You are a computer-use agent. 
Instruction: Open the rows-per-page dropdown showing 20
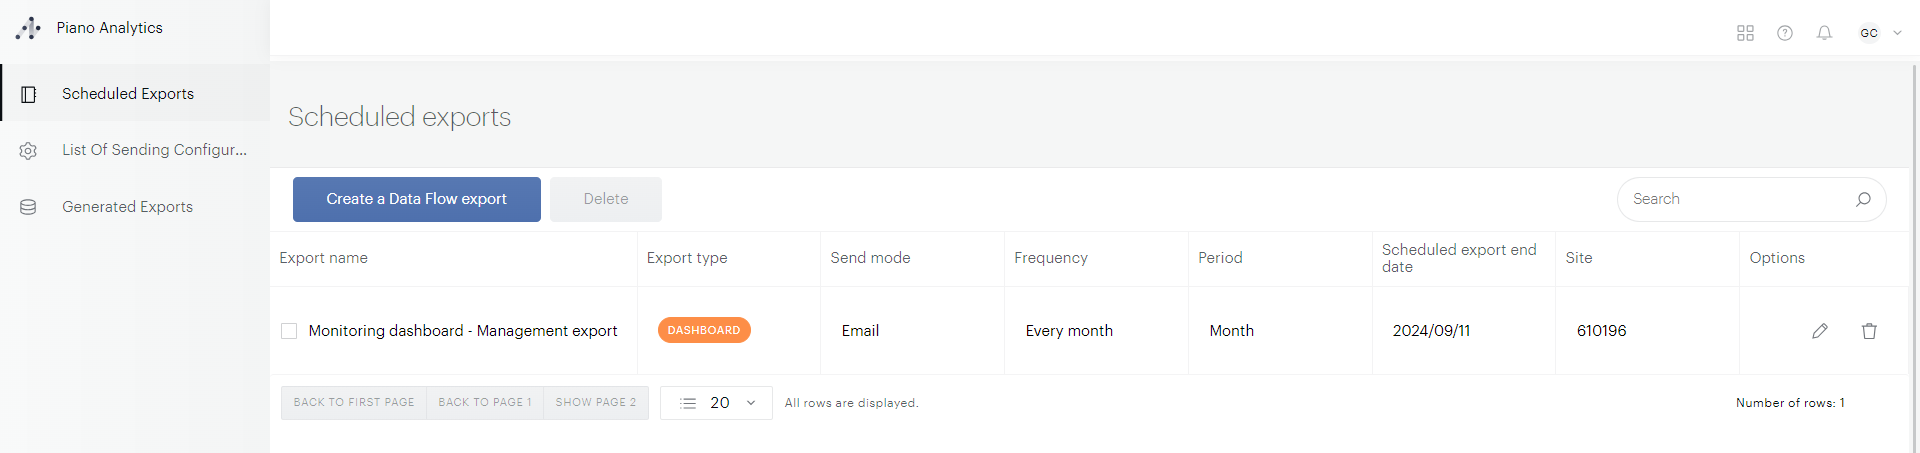click(x=716, y=403)
